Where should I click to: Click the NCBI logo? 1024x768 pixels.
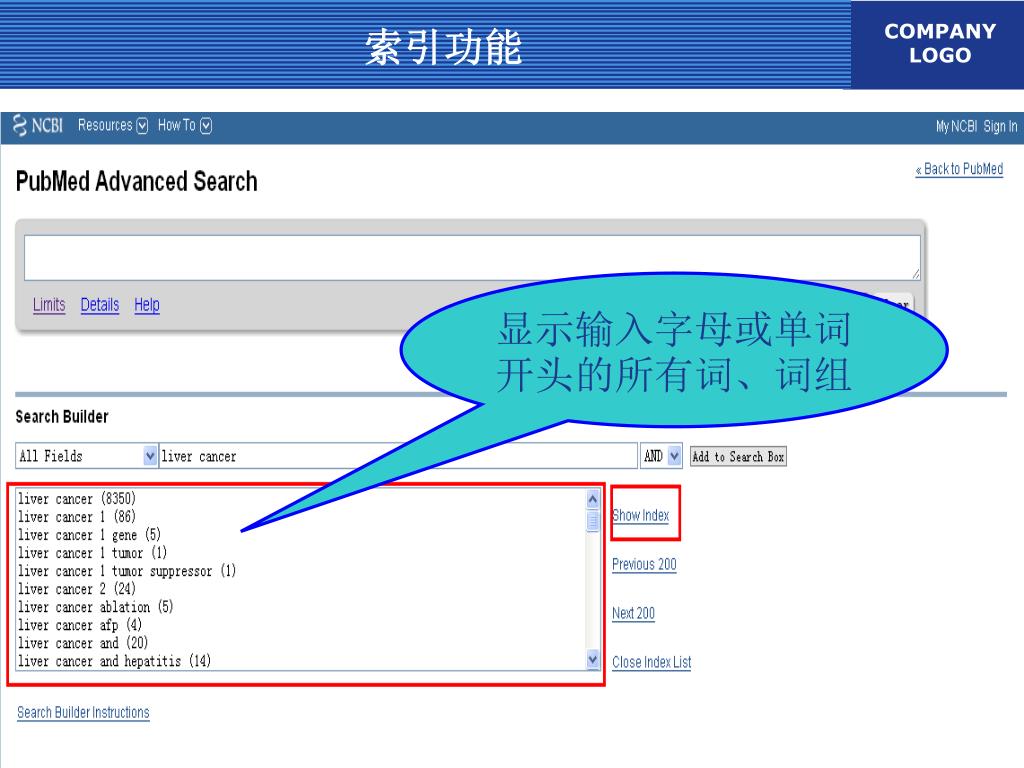tap(39, 125)
